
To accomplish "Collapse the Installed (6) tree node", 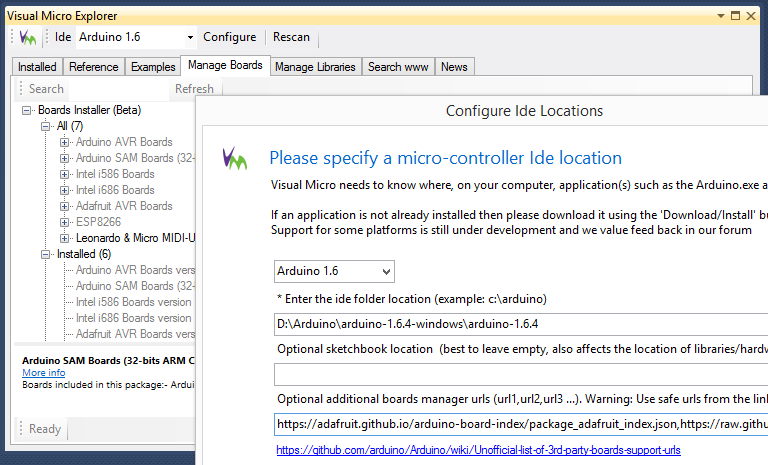I will tap(46, 254).
